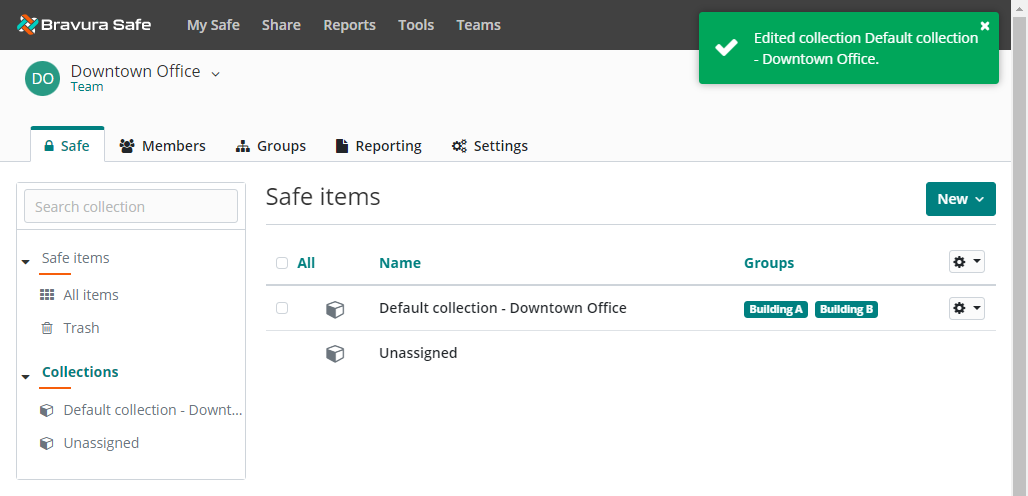
Task: Click sidebar cube icon for Default collection
Action: click(x=47, y=410)
